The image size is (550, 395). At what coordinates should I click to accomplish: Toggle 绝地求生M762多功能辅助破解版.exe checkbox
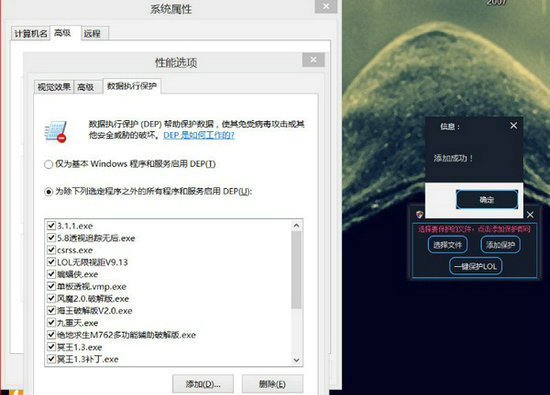click(x=51, y=335)
